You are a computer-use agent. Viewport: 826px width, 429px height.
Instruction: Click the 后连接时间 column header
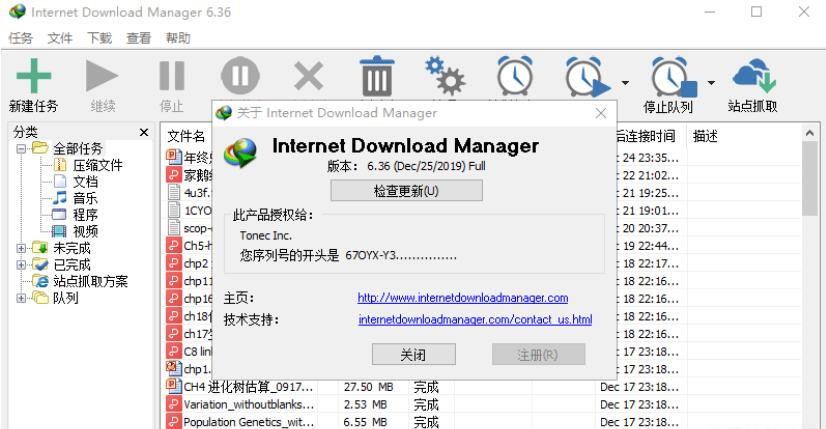click(x=645, y=136)
